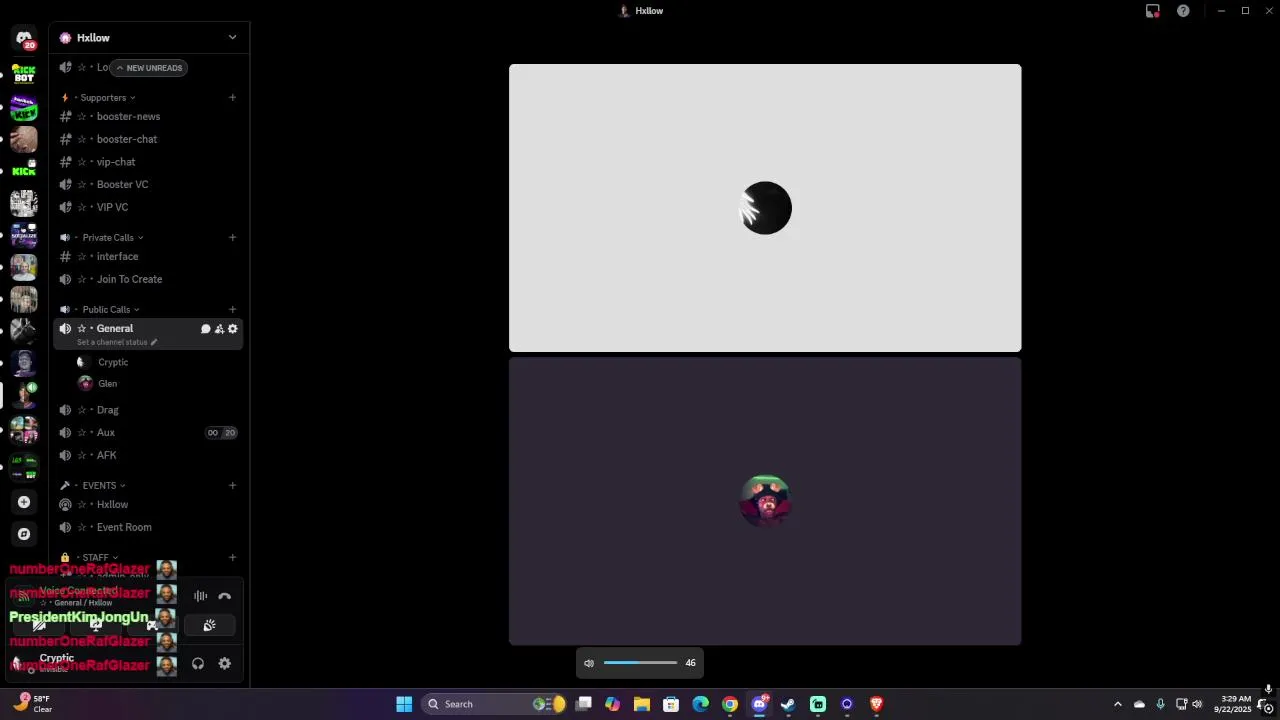
Task: Join the Aux voice channel
Action: click(x=148, y=433)
